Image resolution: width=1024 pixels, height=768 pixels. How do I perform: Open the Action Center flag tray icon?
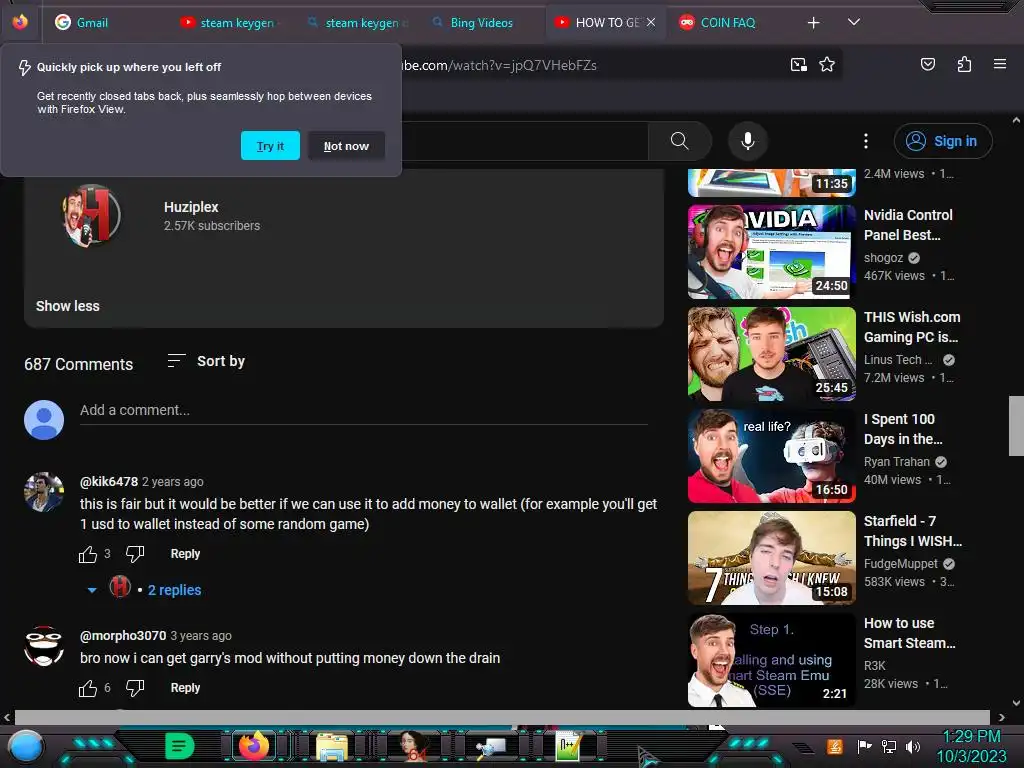pyautogui.click(x=864, y=746)
